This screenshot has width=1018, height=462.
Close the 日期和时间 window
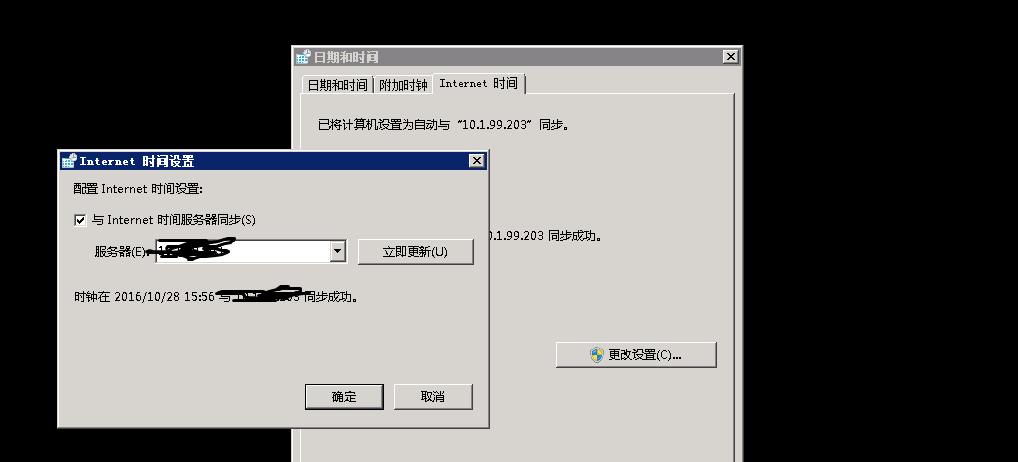[730, 56]
